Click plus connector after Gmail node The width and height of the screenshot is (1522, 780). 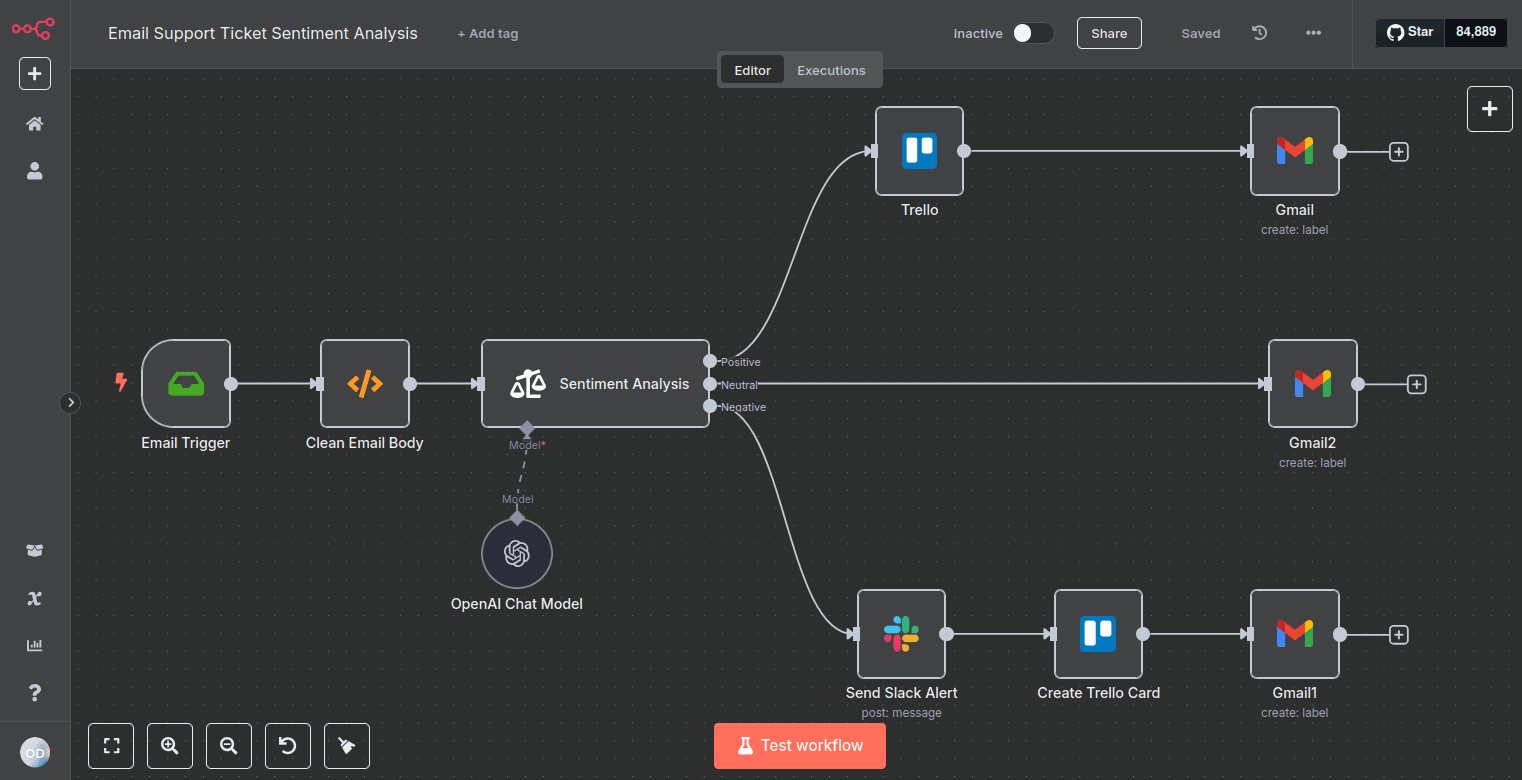[1399, 152]
